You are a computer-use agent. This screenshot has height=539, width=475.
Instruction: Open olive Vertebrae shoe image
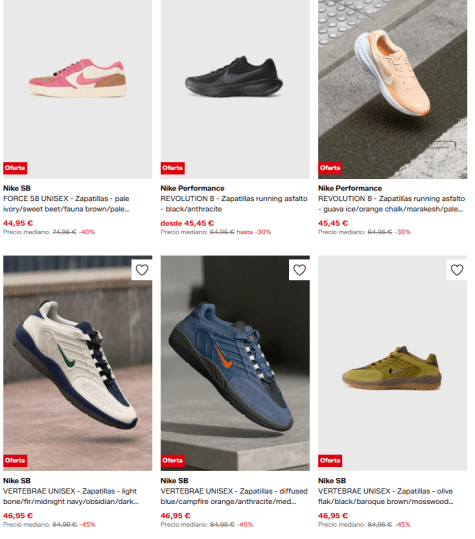pyautogui.click(x=393, y=363)
